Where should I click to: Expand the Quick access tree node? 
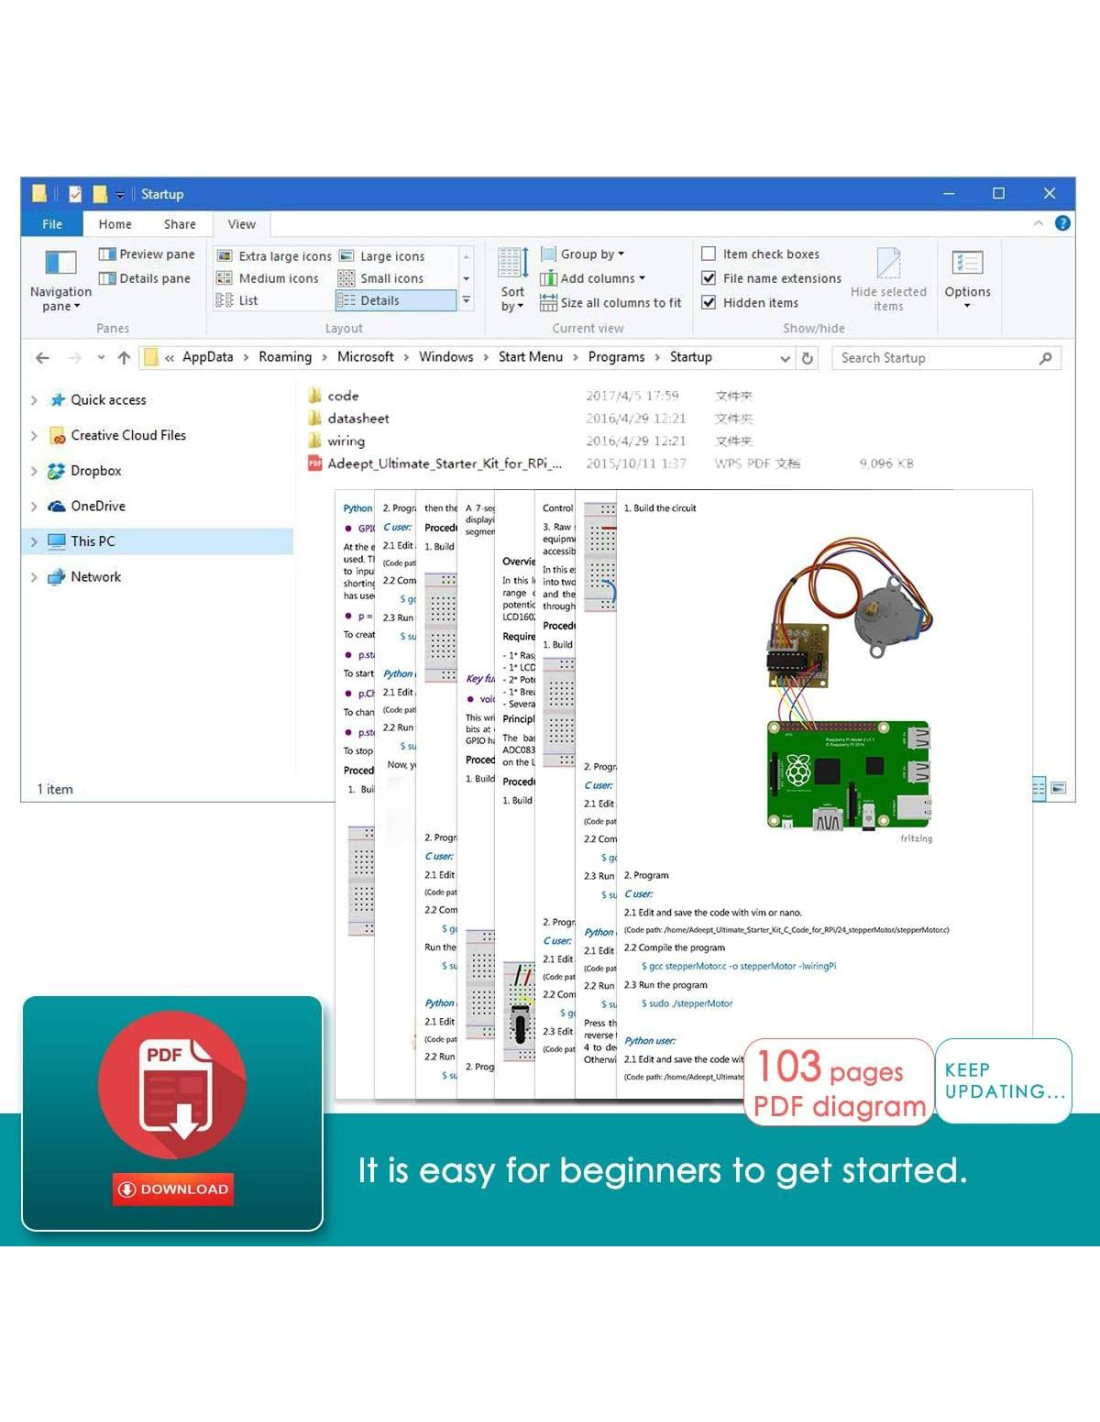coord(35,400)
